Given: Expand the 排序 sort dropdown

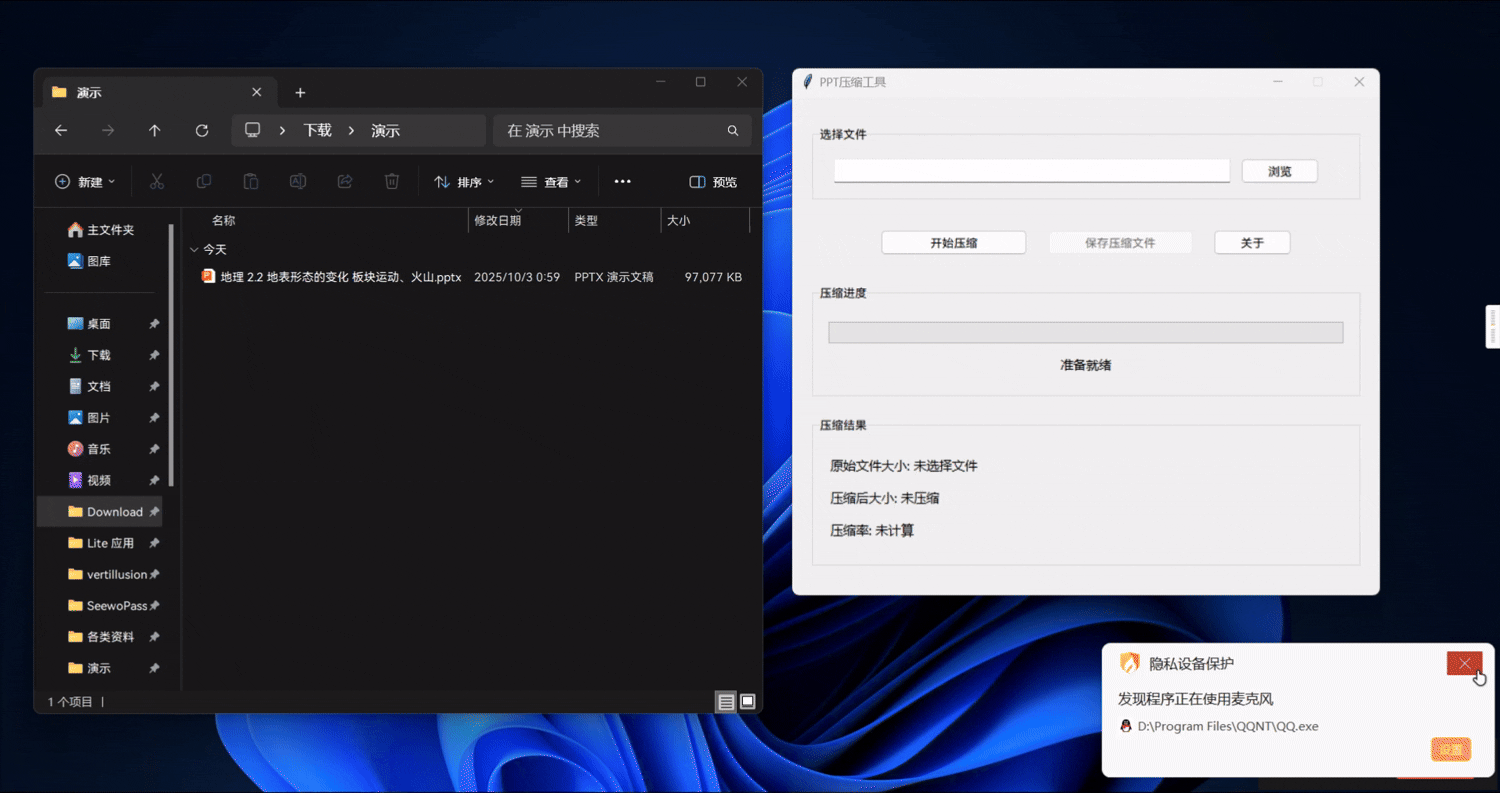Looking at the screenshot, I should point(464,182).
